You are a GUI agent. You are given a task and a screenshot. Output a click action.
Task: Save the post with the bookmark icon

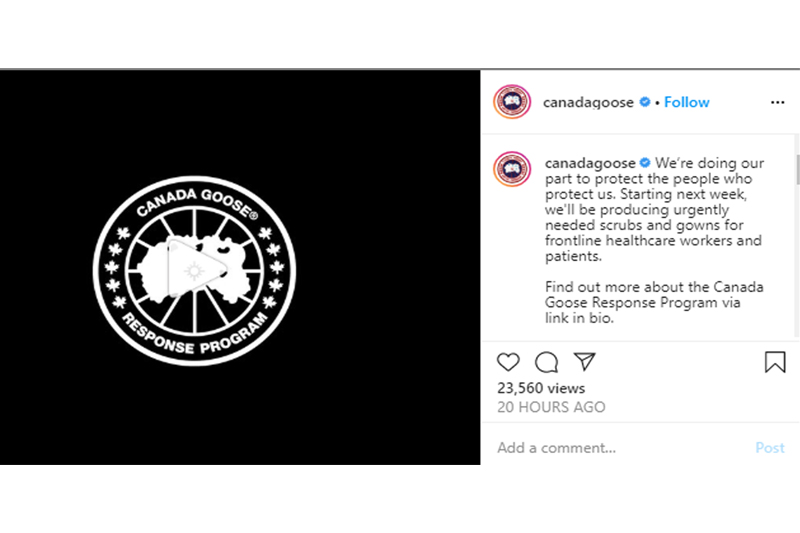click(x=775, y=362)
